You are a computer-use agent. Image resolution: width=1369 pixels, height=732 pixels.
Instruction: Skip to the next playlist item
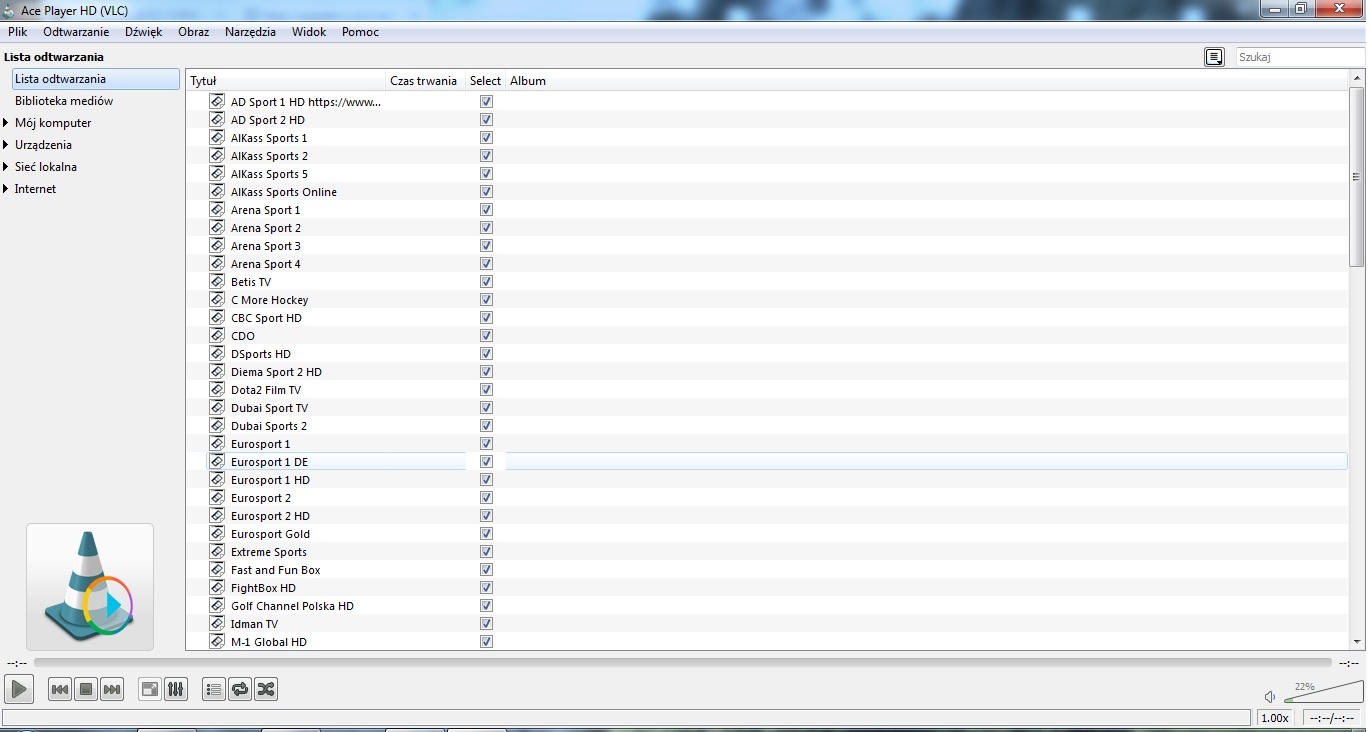(112, 689)
